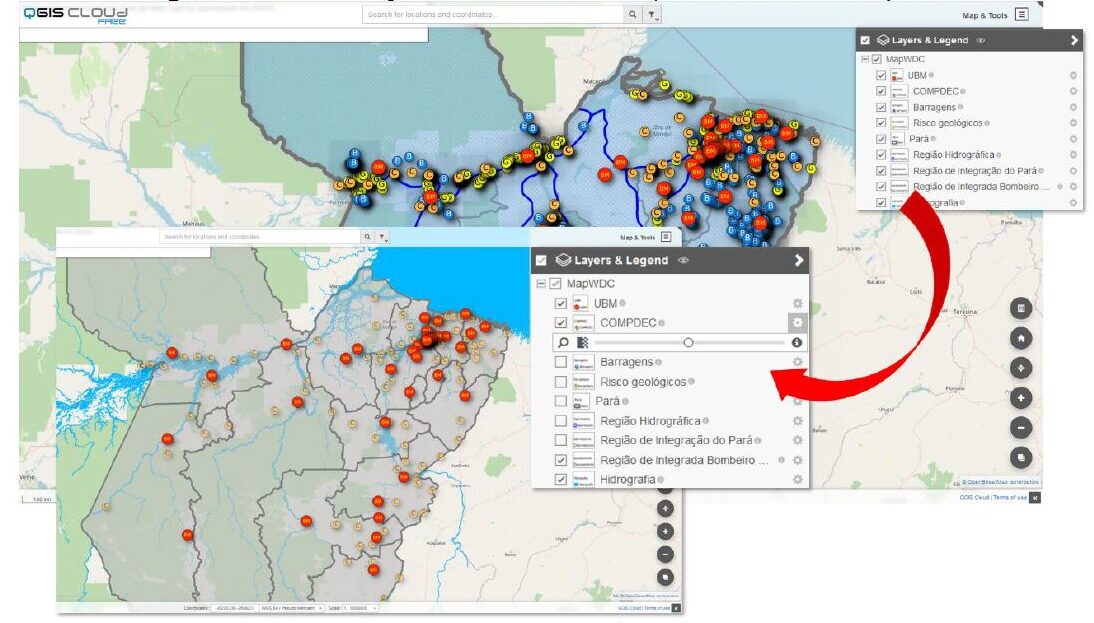Open Hidrografia settings gear in enlarged panel
The height and width of the screenshot is (623, 1094).
pyautogui.click(x=797, y=479)
